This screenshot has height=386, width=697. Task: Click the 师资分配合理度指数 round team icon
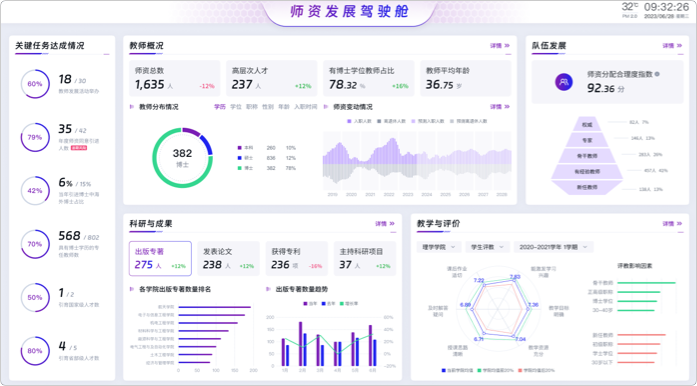tap(564, 82)
